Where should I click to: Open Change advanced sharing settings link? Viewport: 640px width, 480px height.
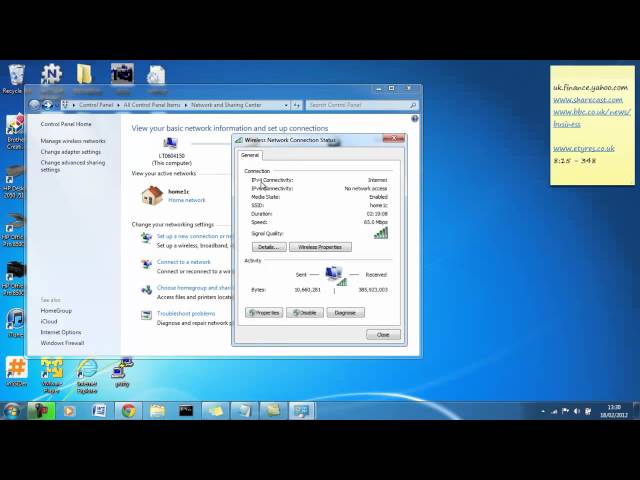point(73,166)
